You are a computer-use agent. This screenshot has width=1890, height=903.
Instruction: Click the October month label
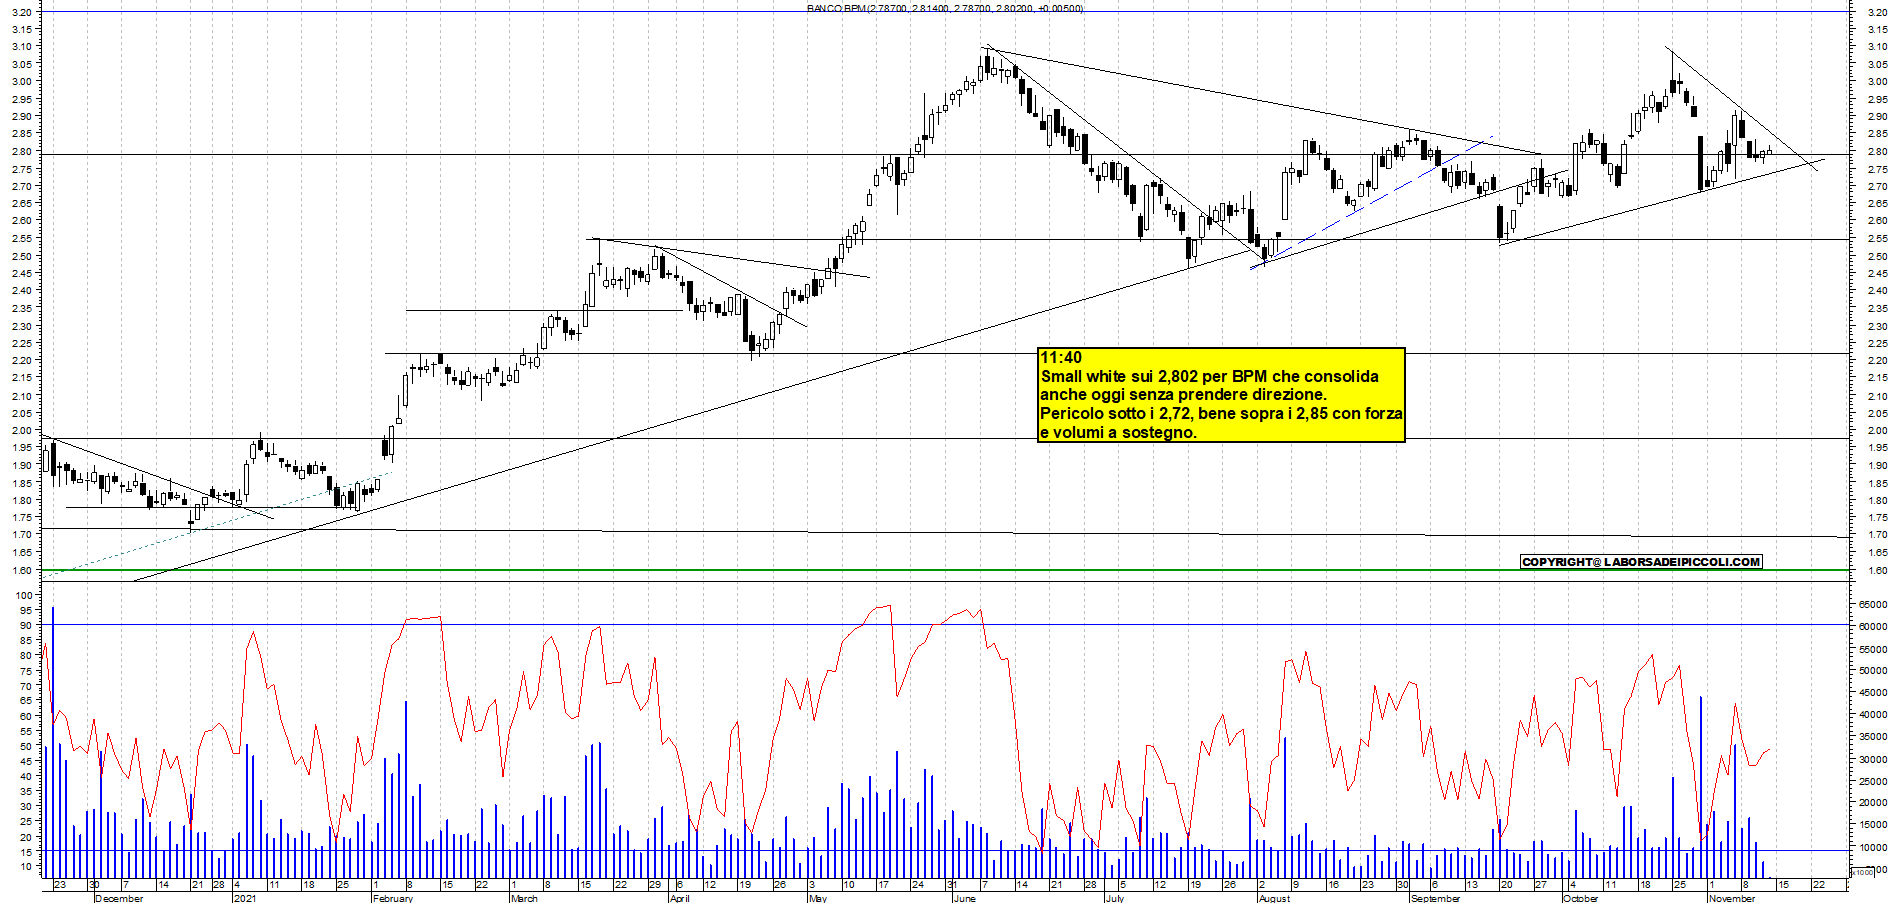pos(1580,898)
